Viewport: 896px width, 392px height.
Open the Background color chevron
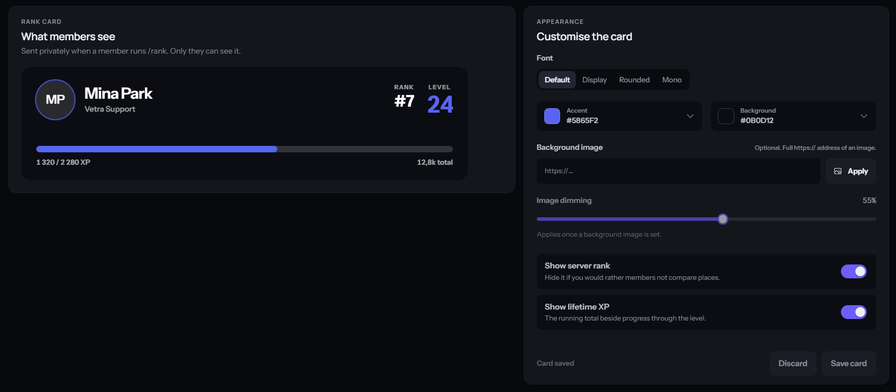tap(863, 116)
